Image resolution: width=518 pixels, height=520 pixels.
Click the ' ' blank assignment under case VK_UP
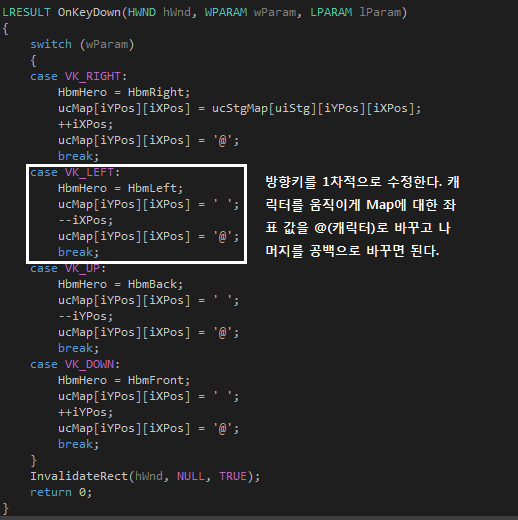click(148, 300)
